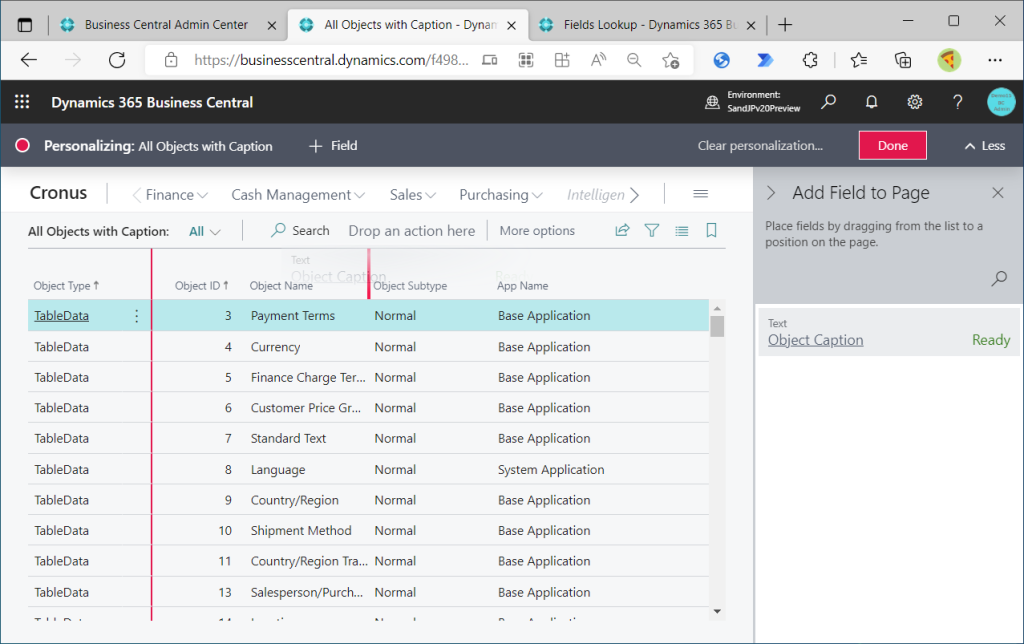Zoom out using browser magnifier icon

point(633,60)
